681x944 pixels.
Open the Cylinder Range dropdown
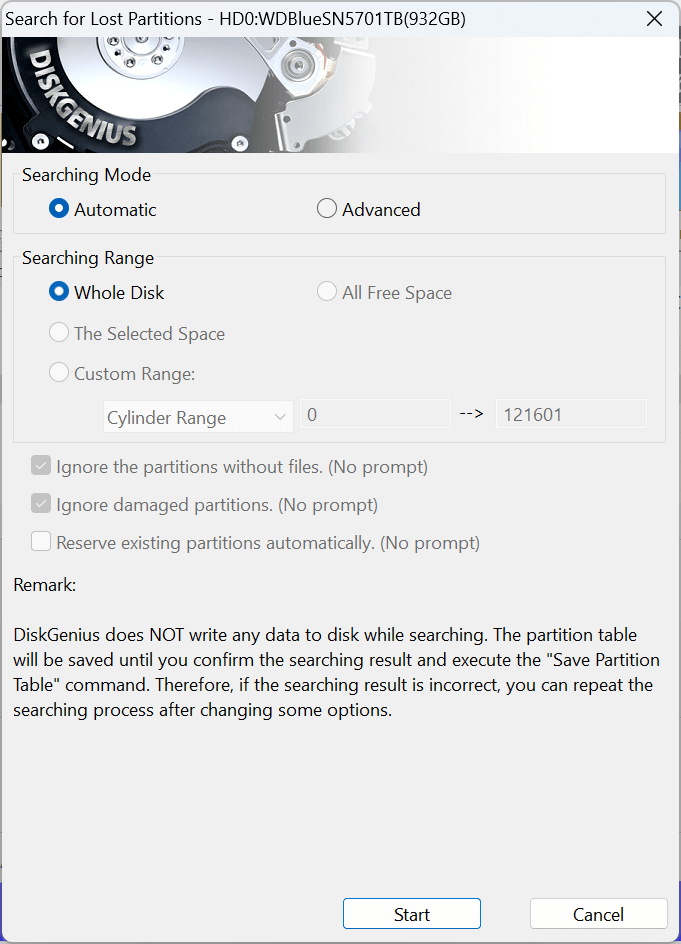click(x=198, y=418)
